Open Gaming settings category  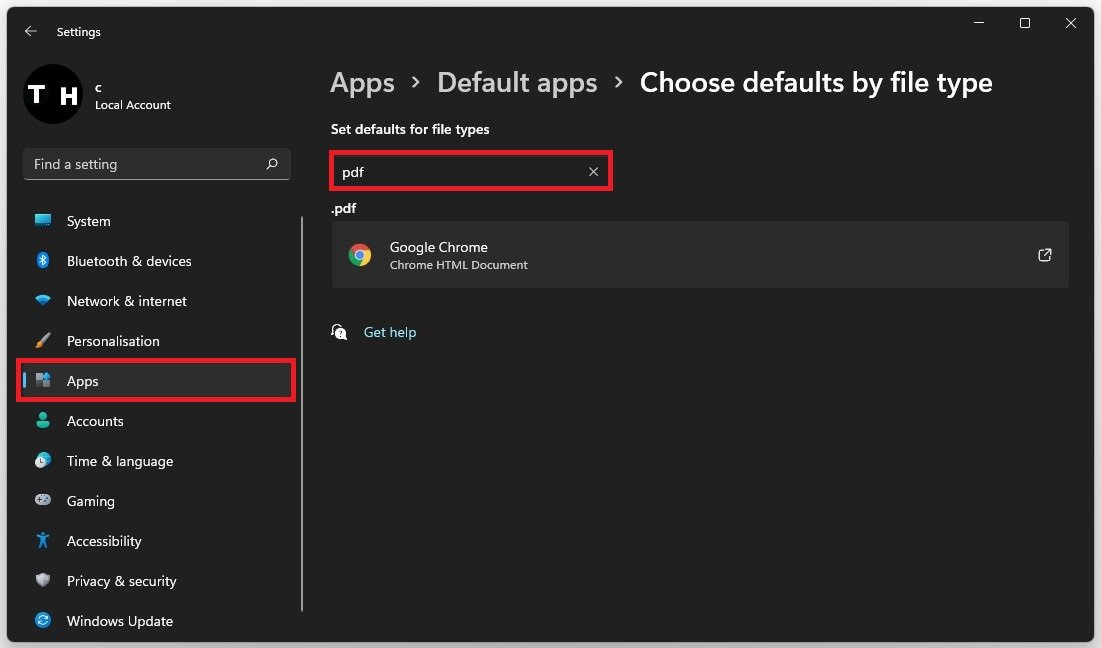(x=90, y=501)
